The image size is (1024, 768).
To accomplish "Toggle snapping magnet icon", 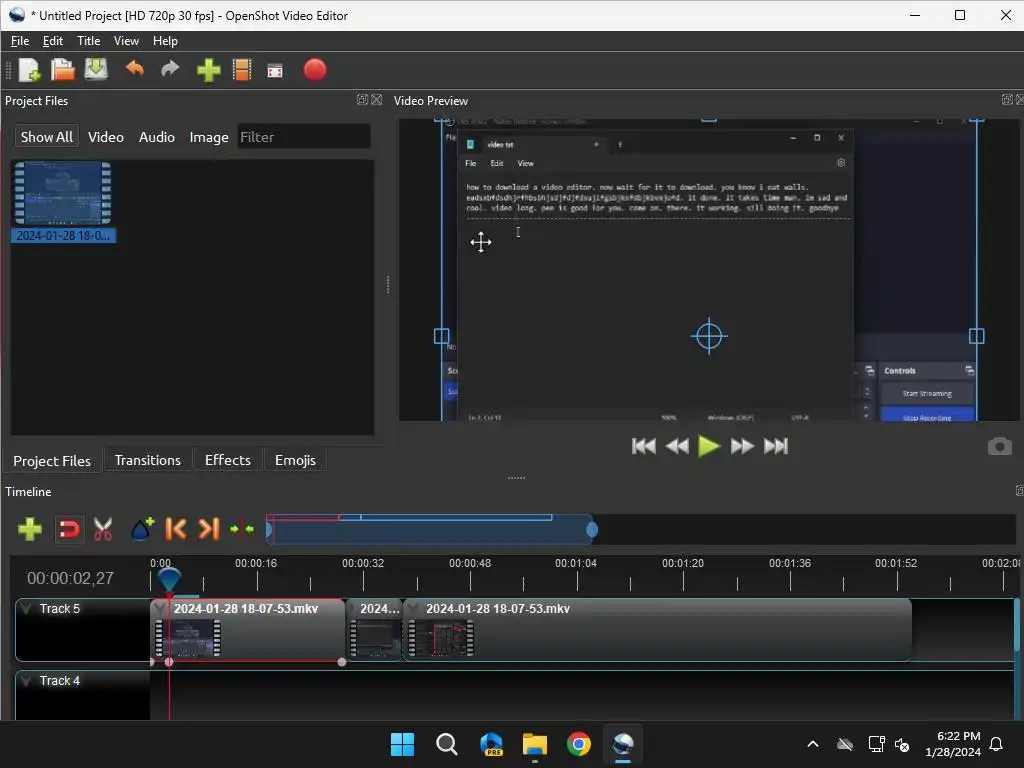I will (x=69, y=529).
